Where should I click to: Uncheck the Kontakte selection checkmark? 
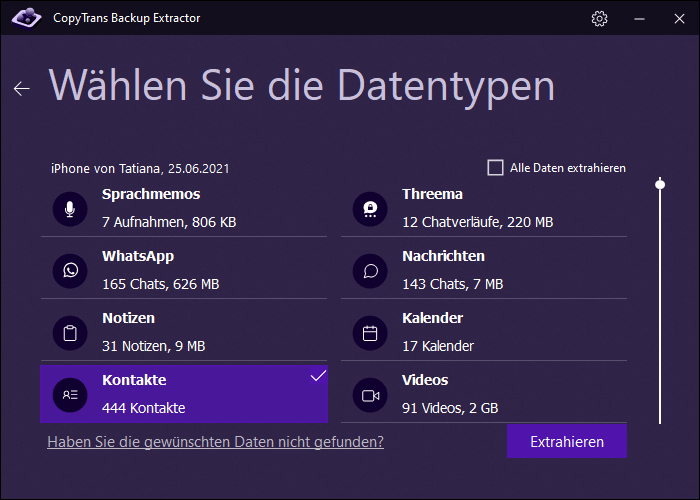point(318,376)
